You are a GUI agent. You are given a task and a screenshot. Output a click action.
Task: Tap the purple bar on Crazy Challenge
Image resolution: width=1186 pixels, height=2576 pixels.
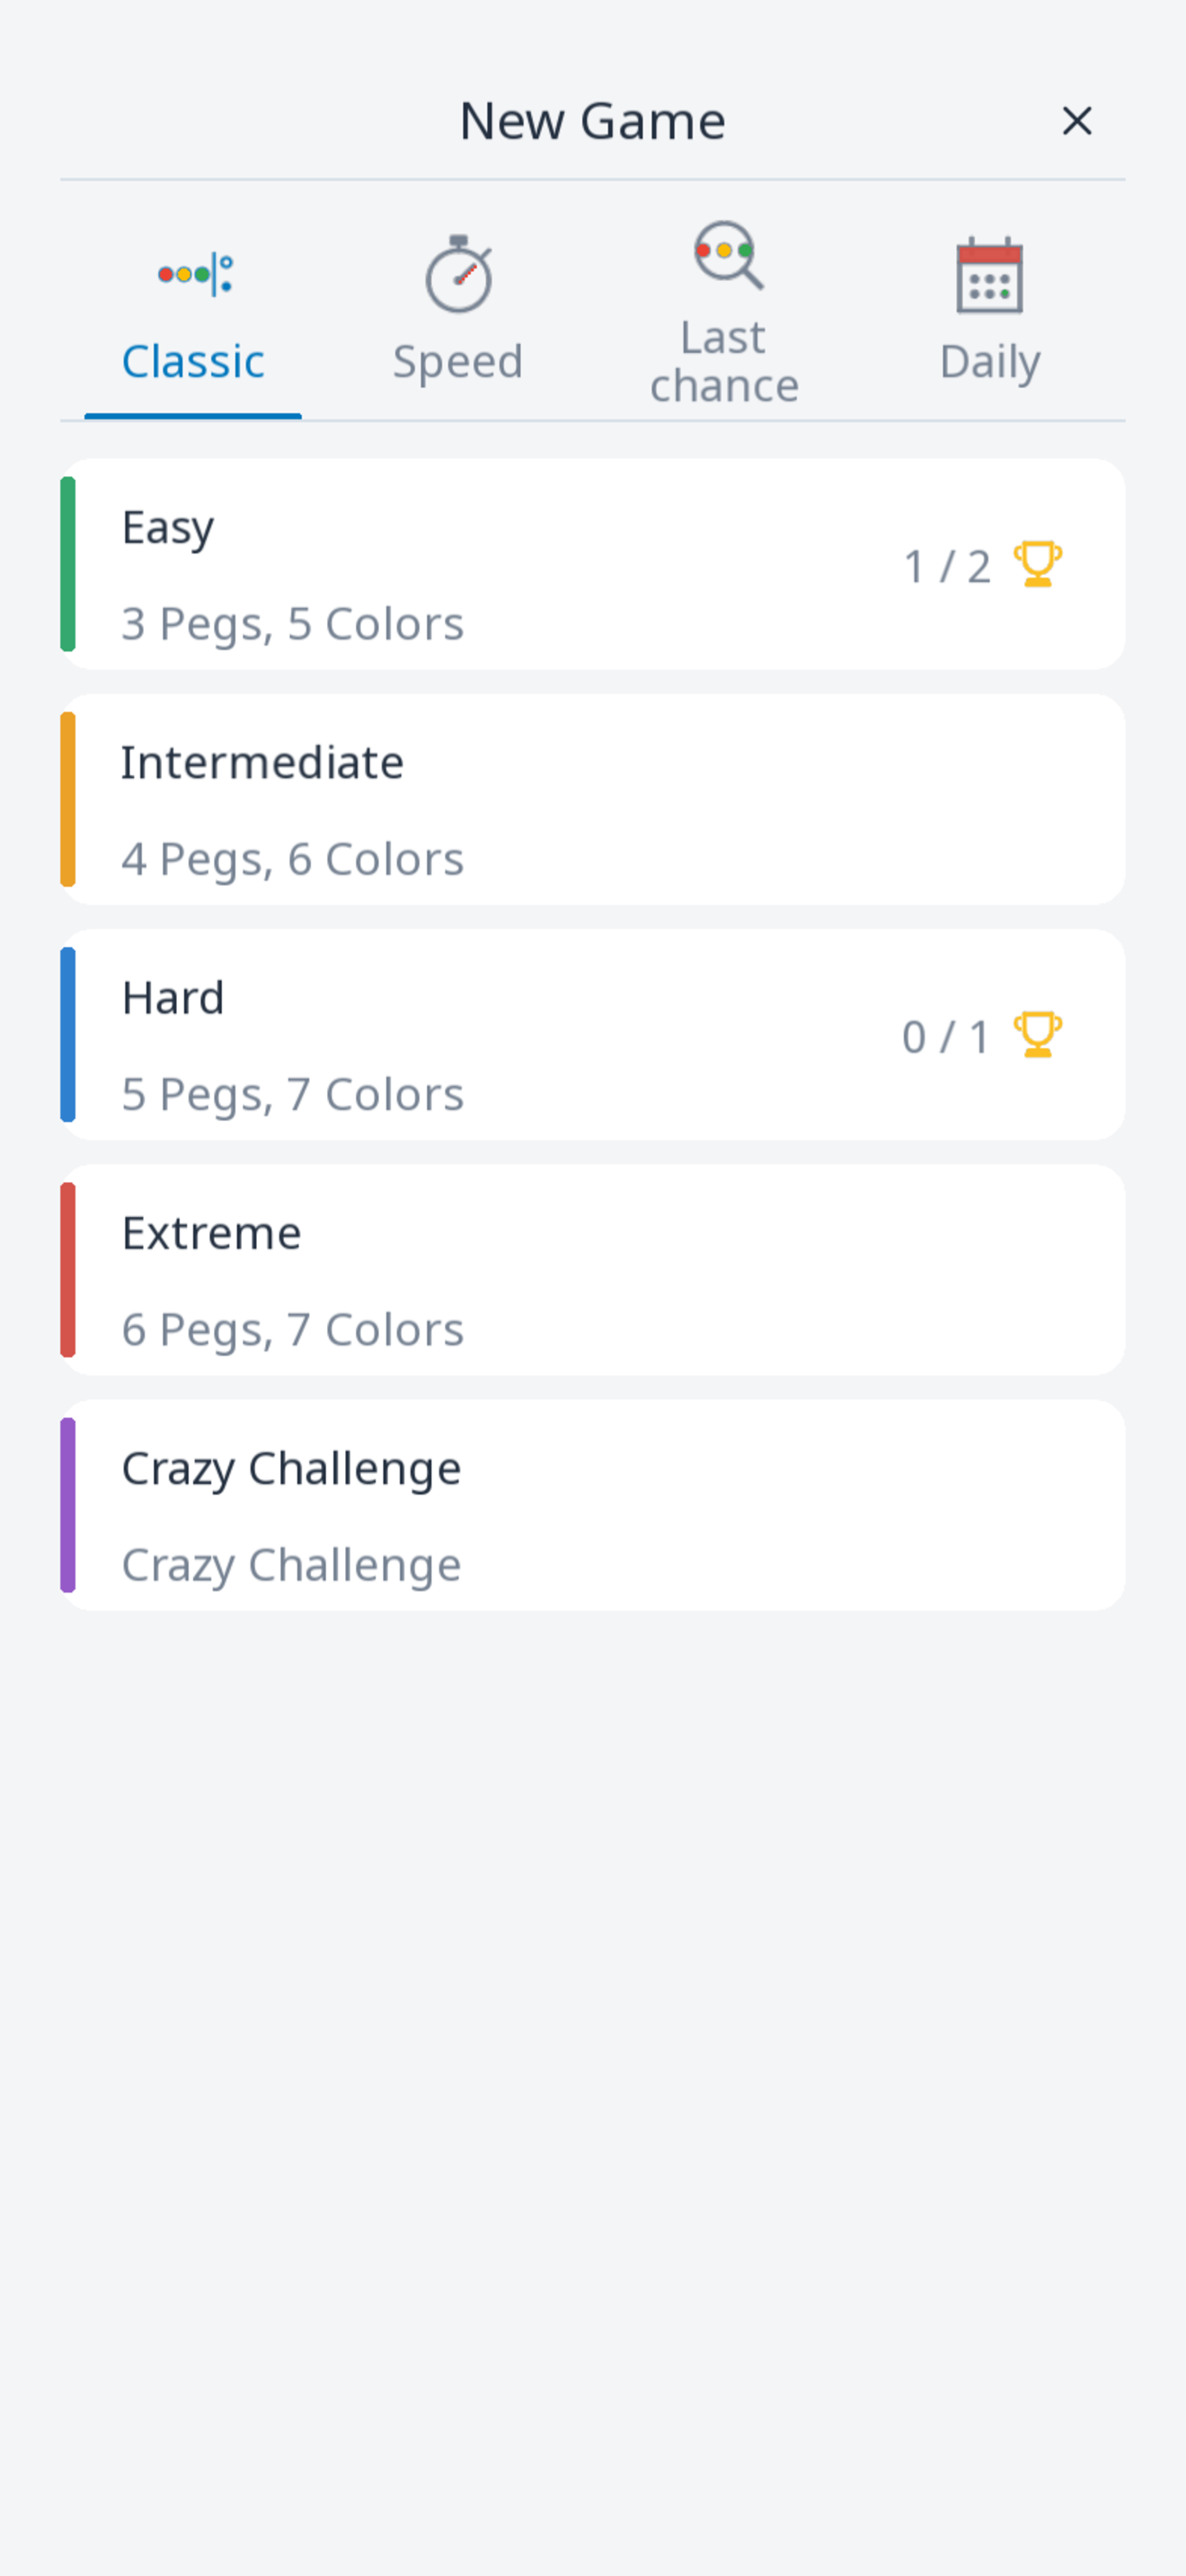tap(68, 1505)
